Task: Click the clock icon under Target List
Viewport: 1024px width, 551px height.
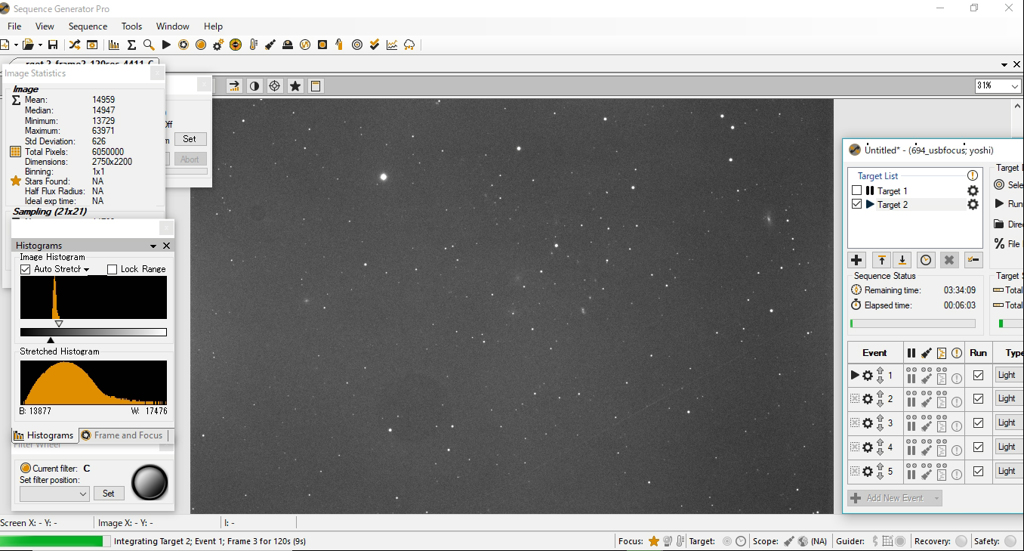Action: [x=925, y=260]
